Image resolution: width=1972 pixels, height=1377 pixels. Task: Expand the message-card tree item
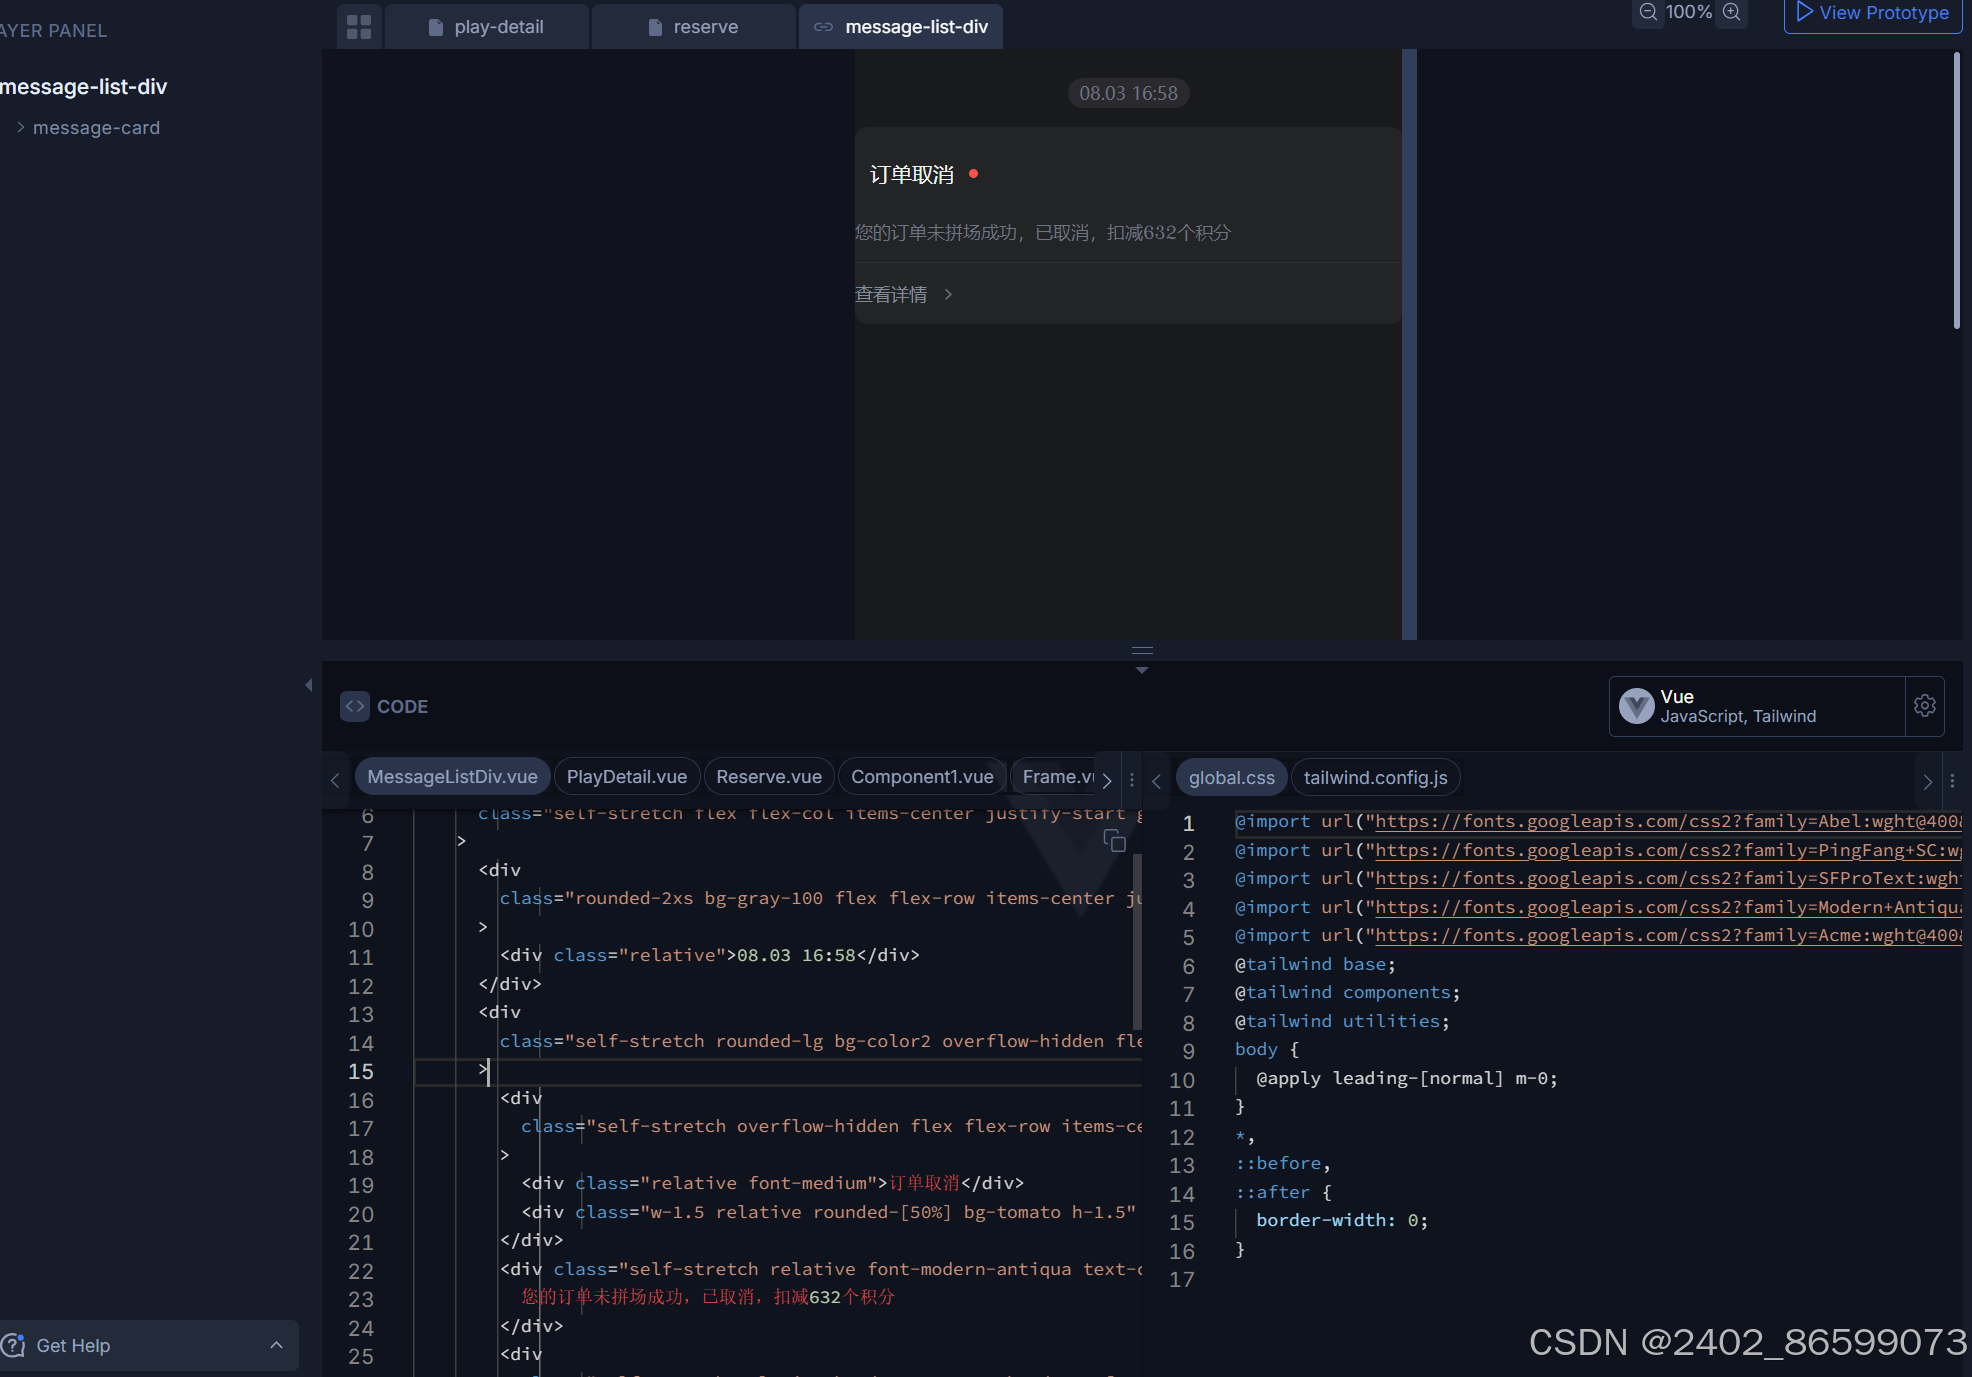(21, 128)
